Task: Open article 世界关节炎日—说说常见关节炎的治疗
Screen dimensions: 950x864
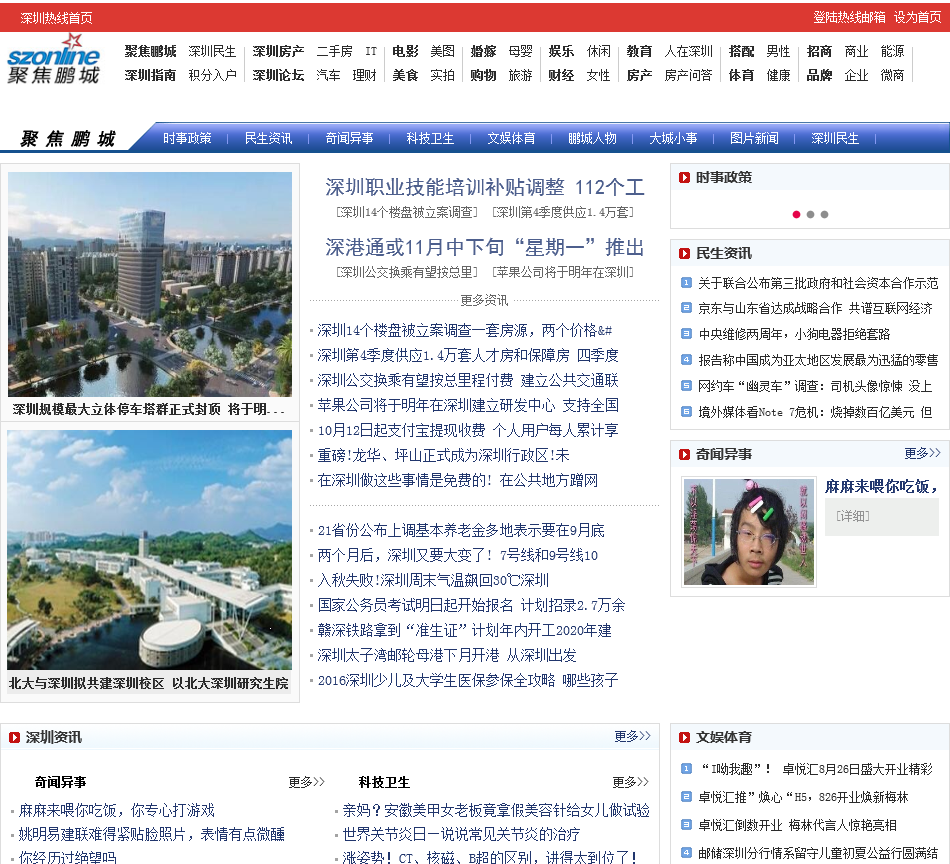Action: point(461,834)
